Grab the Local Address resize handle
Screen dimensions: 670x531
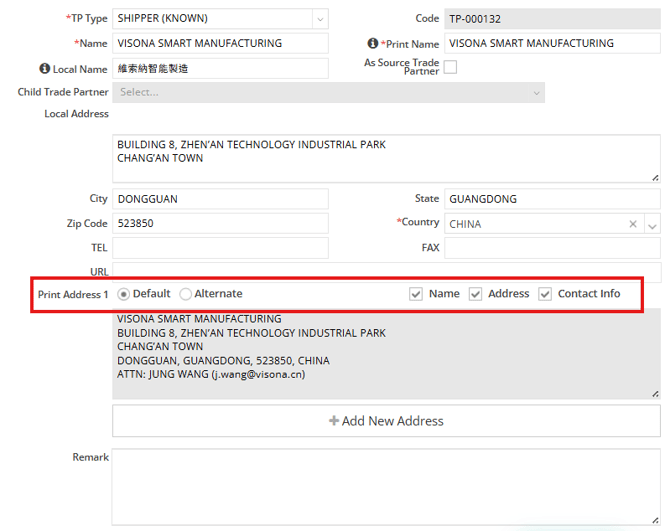(655, 178)
